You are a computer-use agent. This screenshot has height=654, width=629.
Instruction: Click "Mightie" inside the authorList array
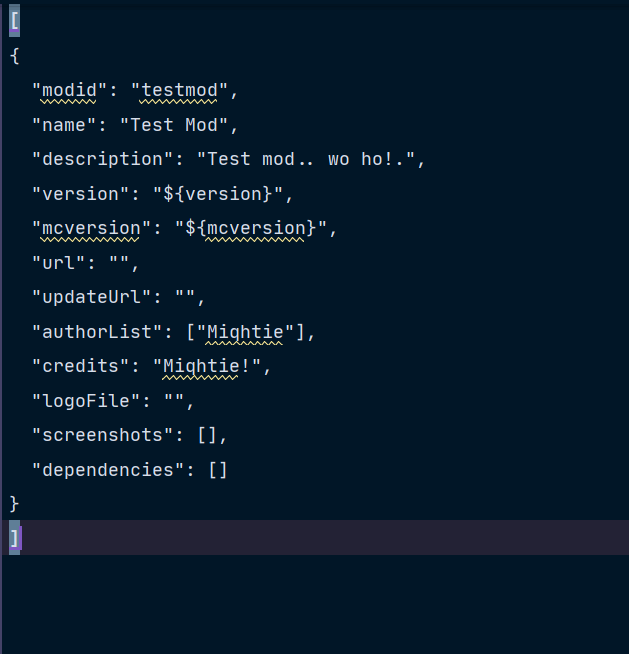tap(245, 332)
